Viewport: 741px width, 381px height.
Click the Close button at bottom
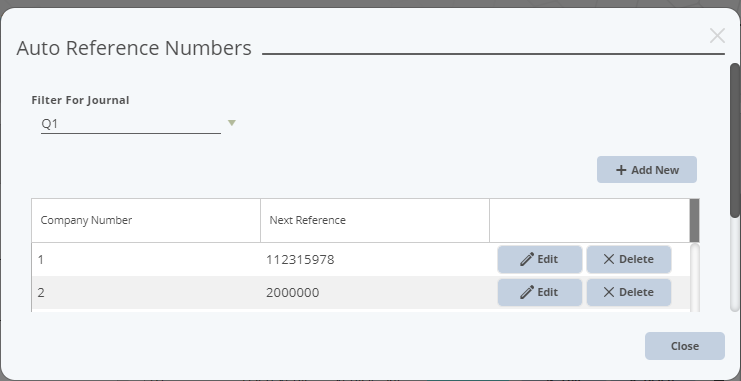coord(684,346)
